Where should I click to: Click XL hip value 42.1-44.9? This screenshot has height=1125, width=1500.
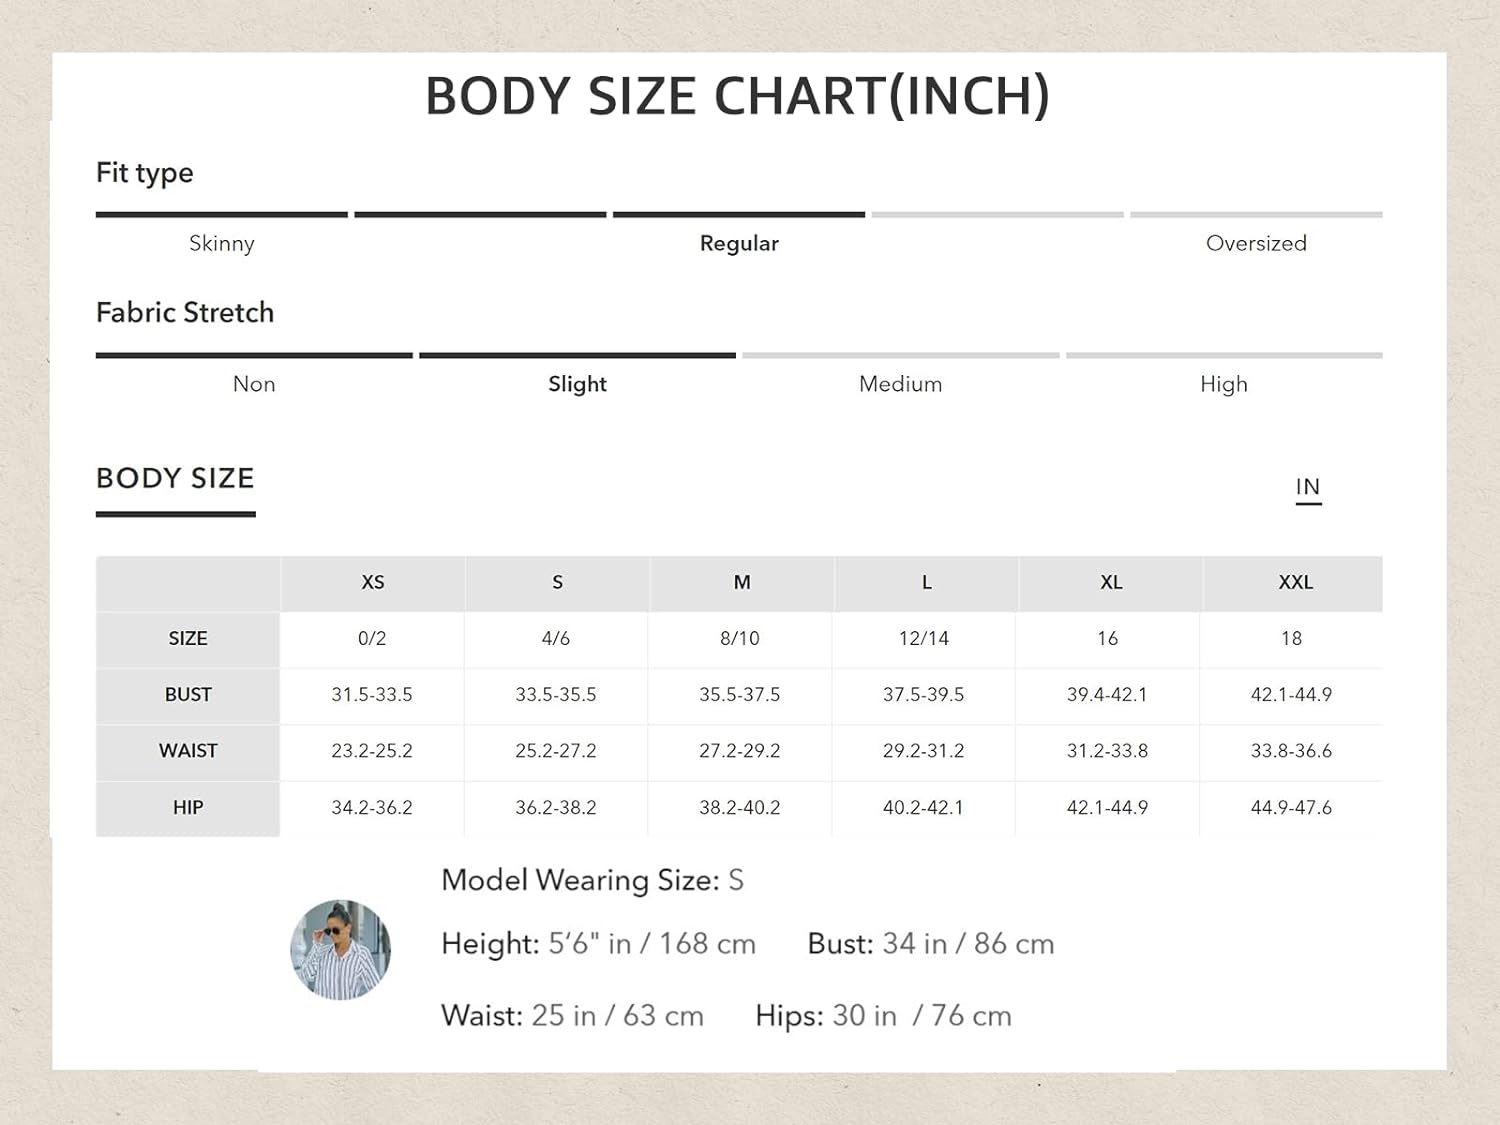1107,808
